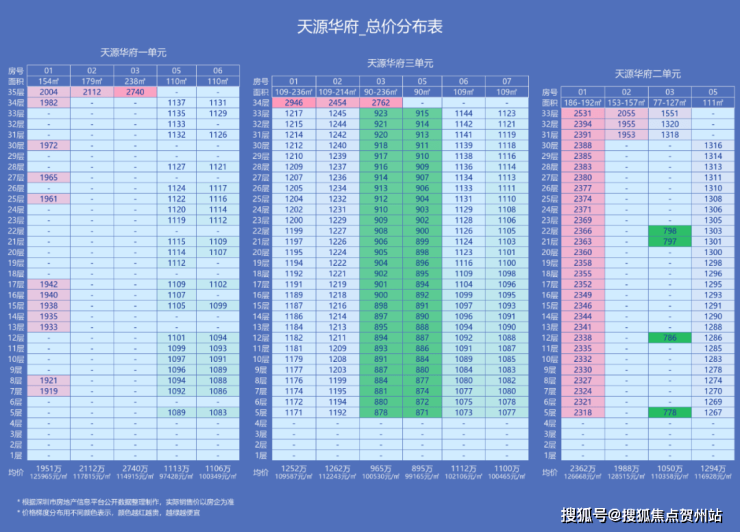Viewport: 740px width, 532px height.
Task: Click the 2762 cell on floor 34
Action: point(381,102)
